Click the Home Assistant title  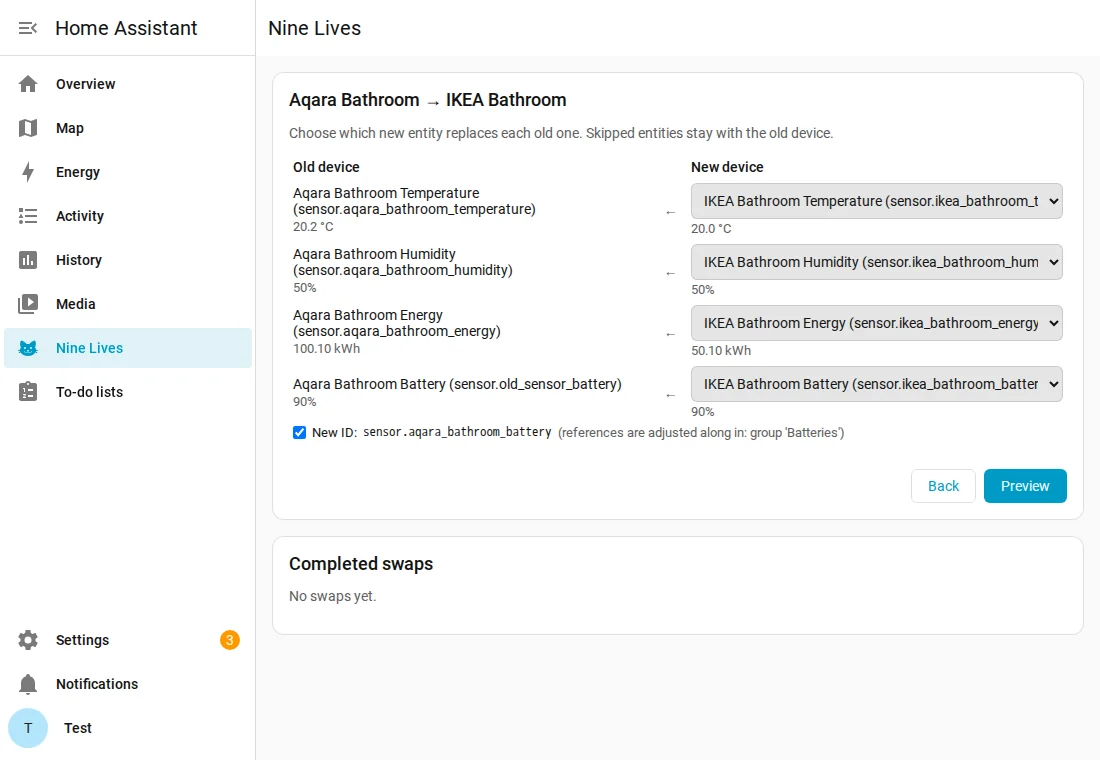pos(126,28)
